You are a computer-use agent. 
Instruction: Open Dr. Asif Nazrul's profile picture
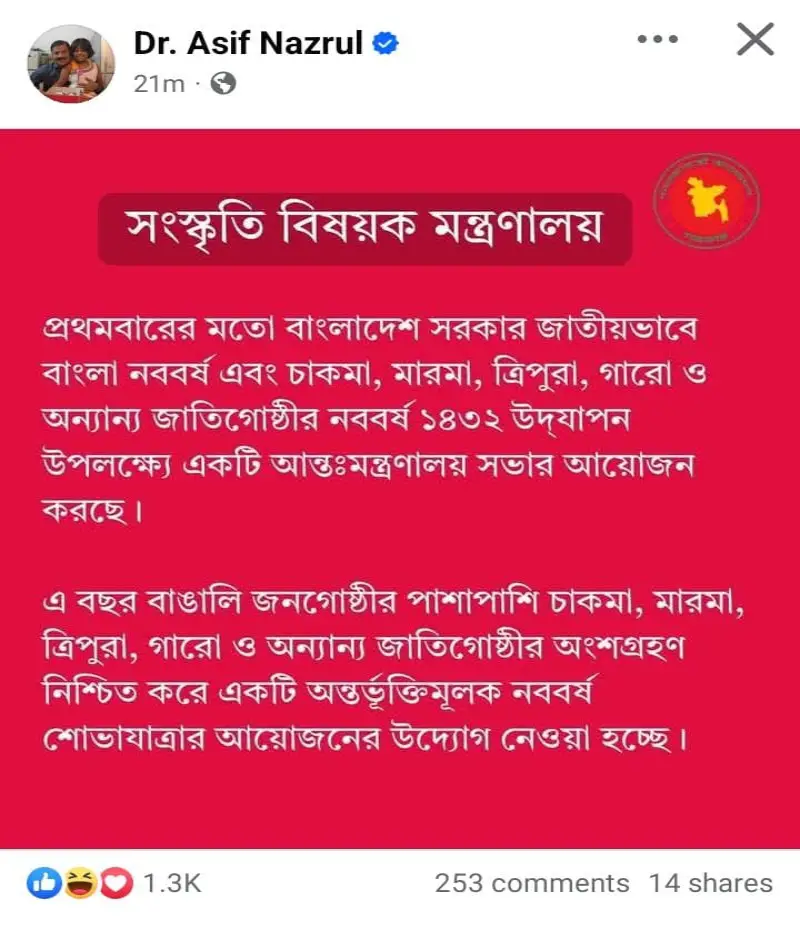pos(71,64)
